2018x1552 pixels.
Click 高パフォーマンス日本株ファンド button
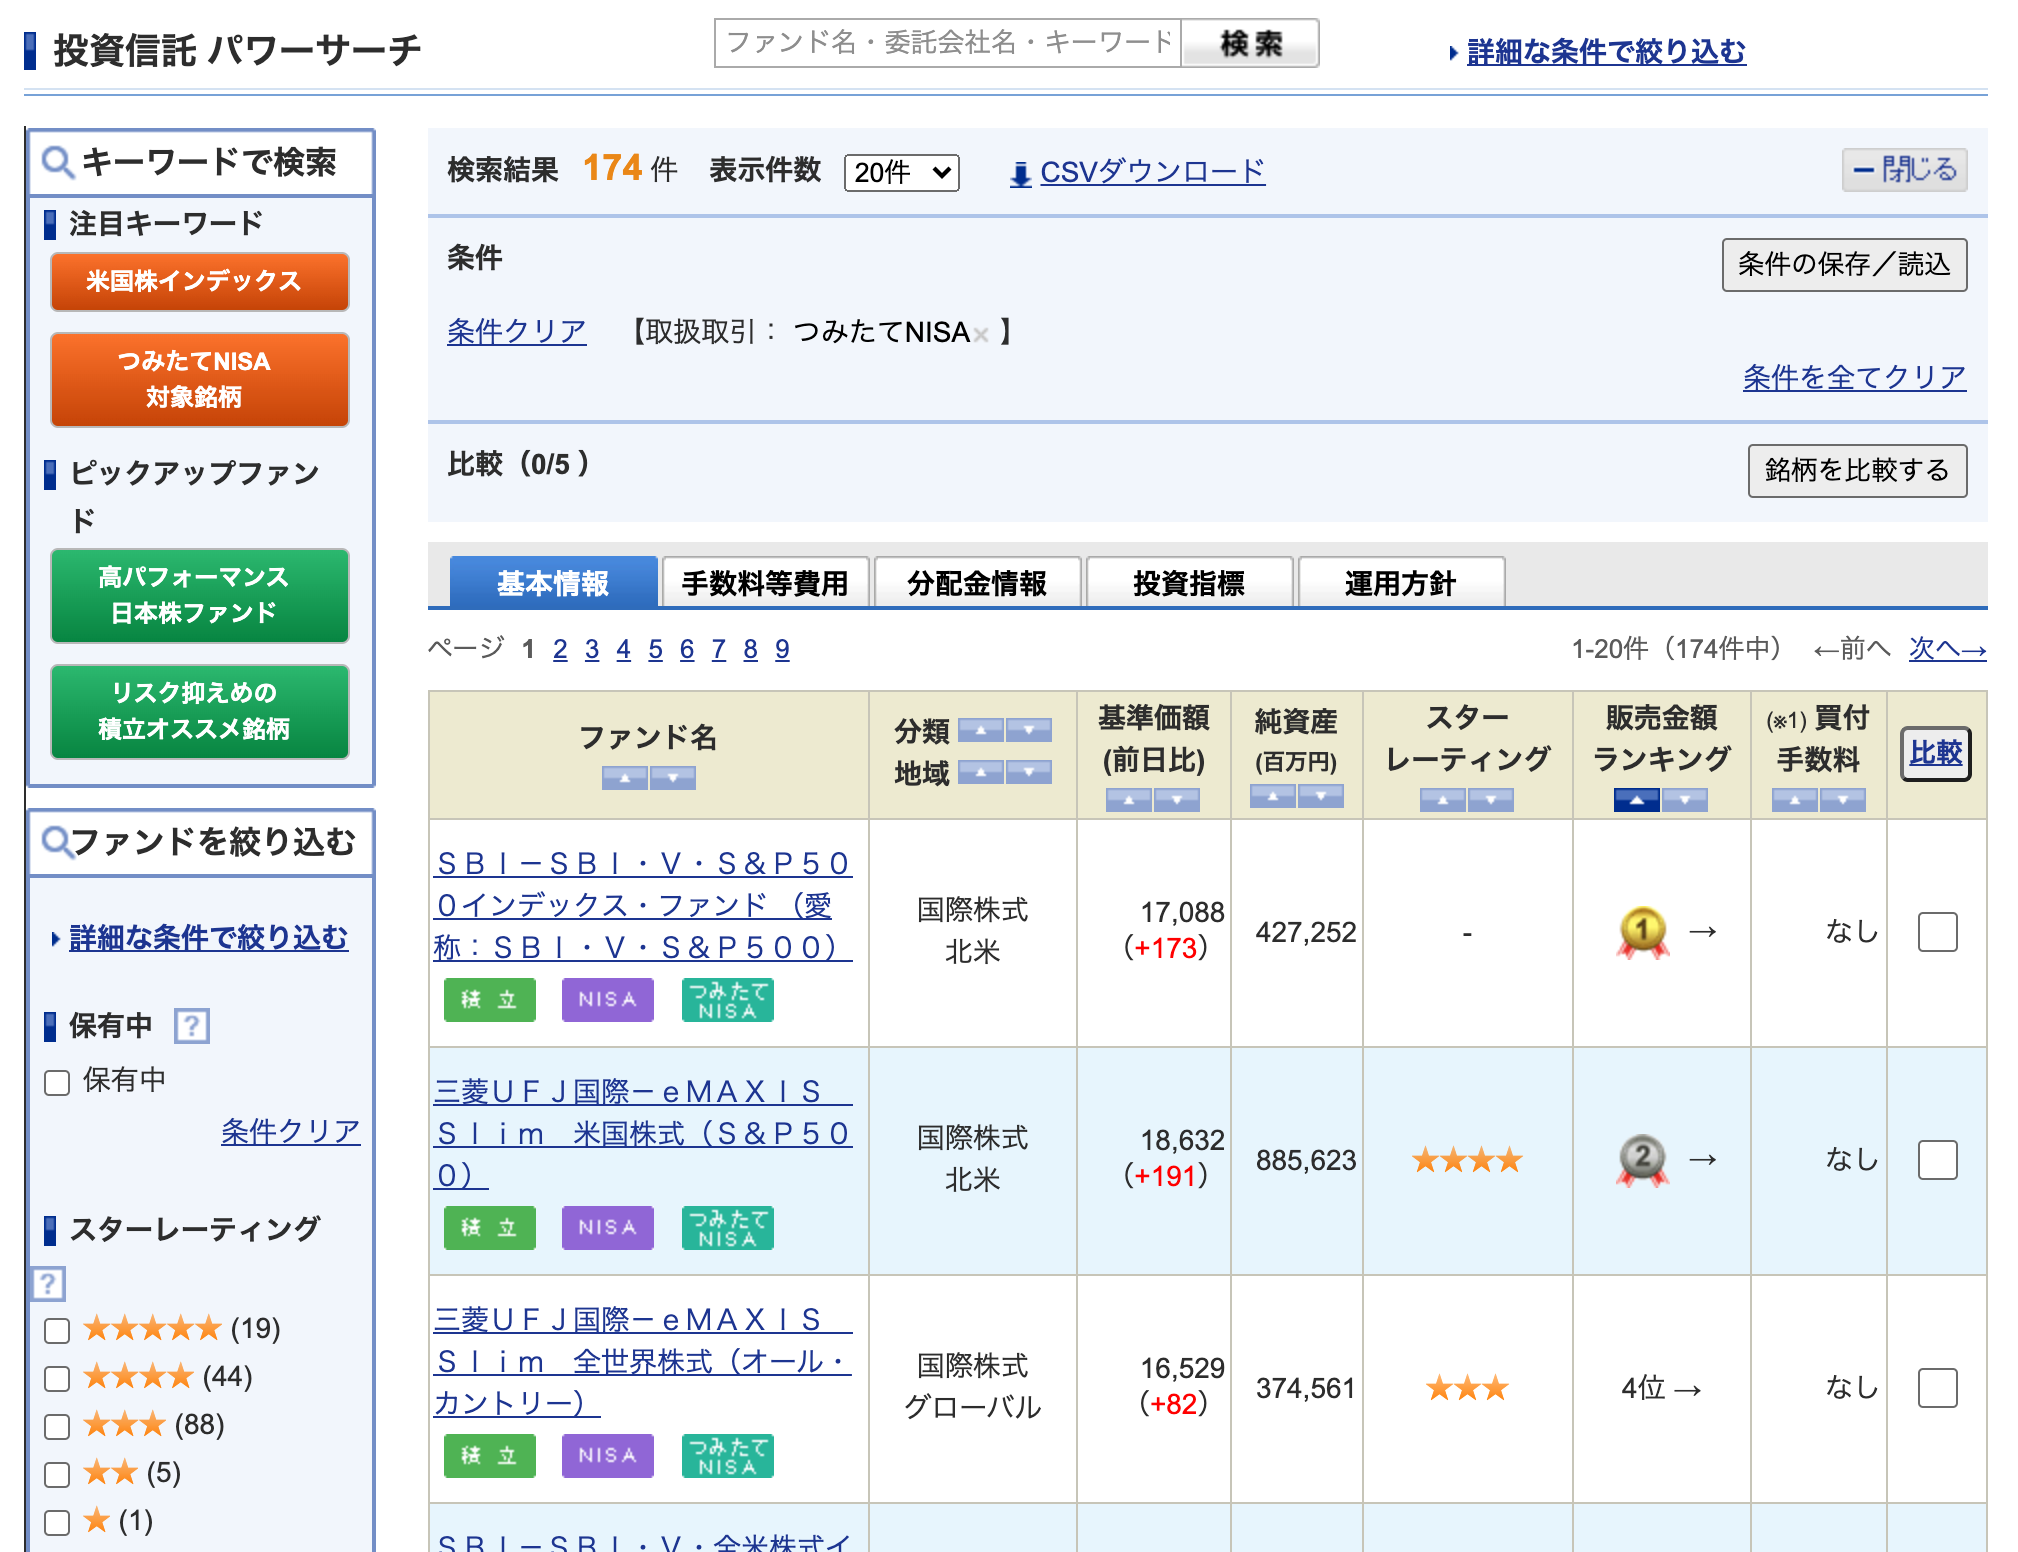point(200,595)
